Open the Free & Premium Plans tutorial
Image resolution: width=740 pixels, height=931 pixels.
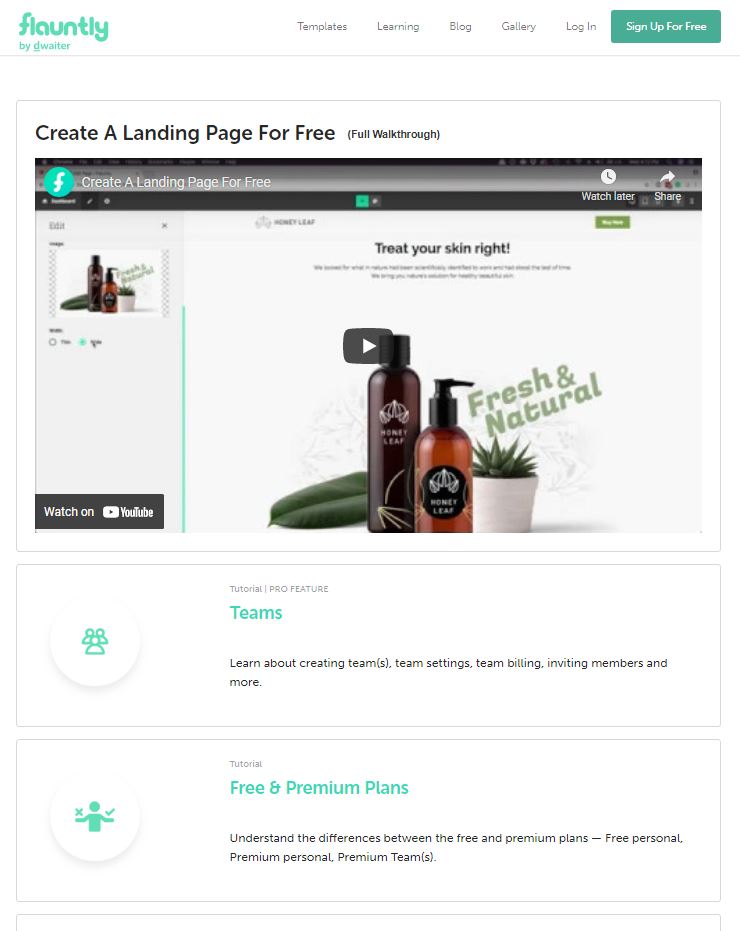319,787
